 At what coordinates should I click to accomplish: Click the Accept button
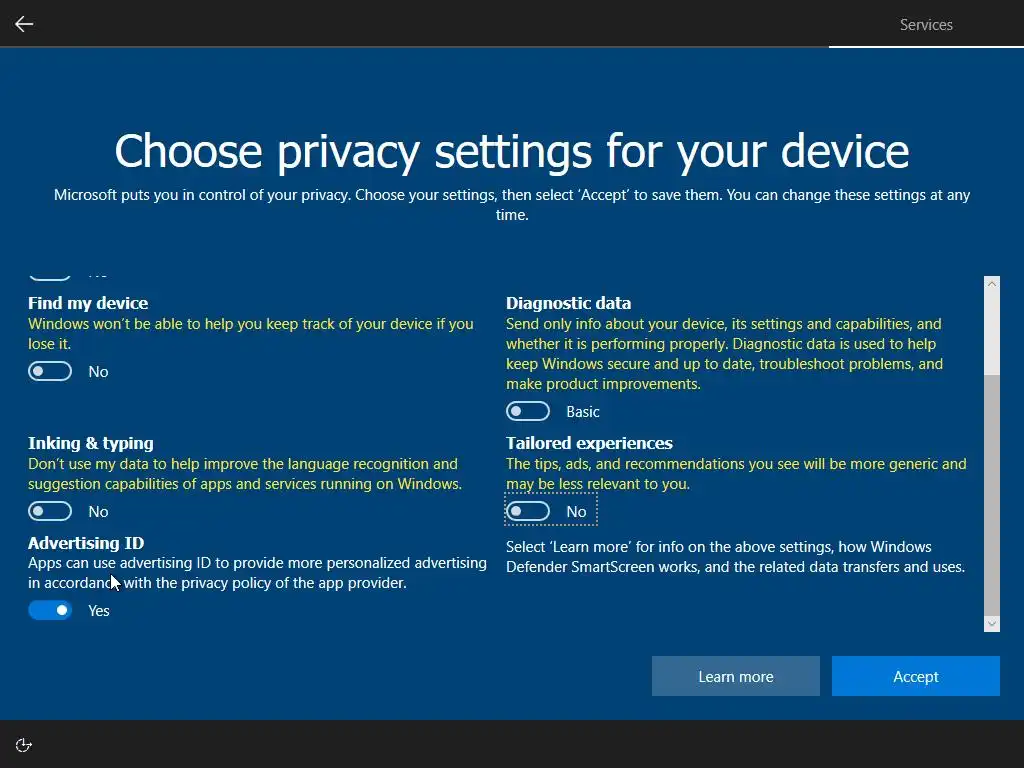(915, 677)
